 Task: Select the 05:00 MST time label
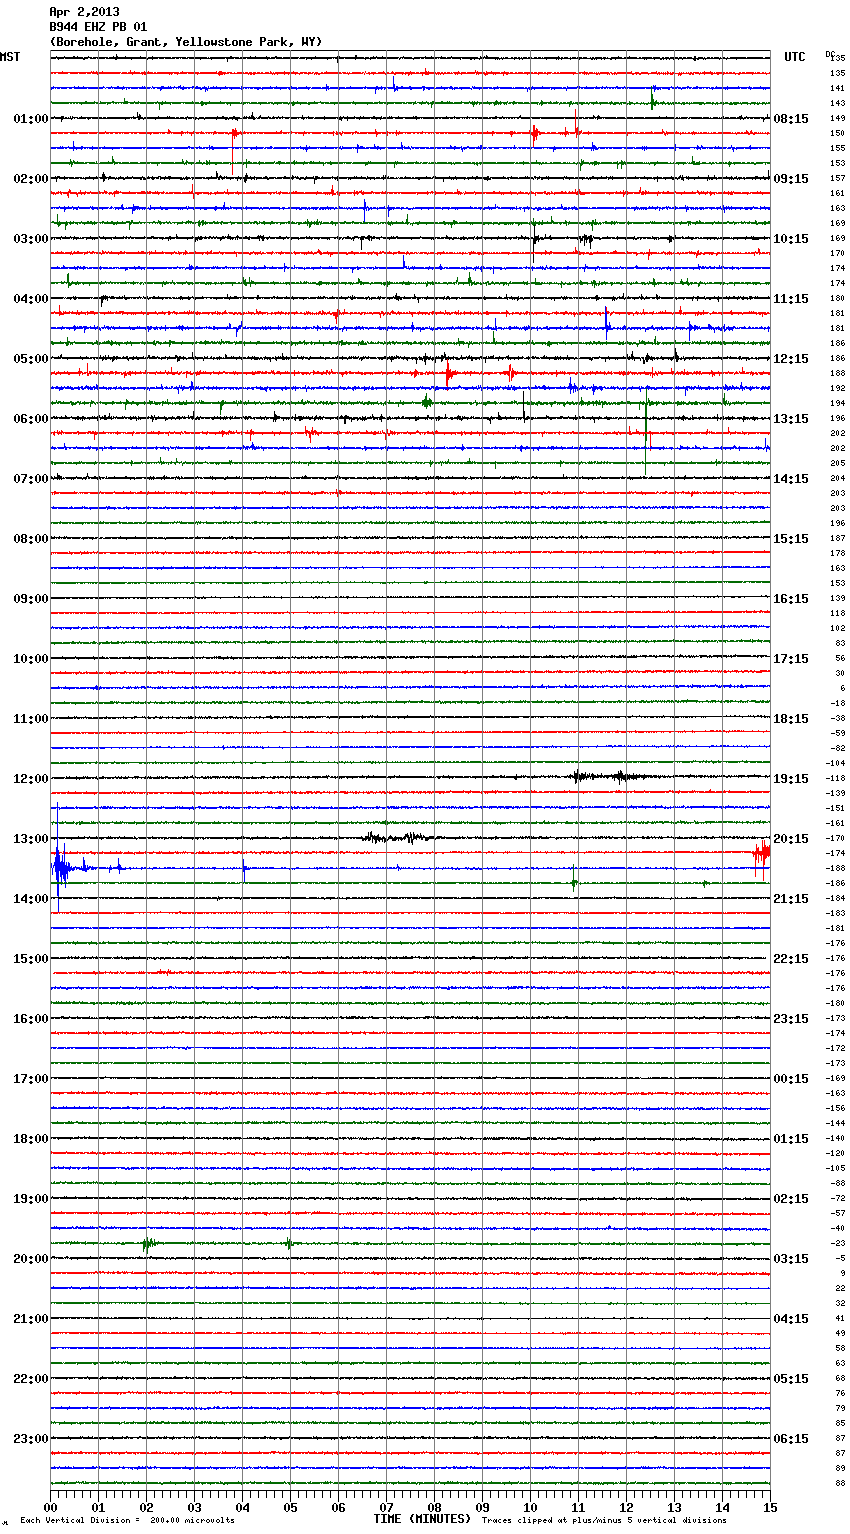31,359
